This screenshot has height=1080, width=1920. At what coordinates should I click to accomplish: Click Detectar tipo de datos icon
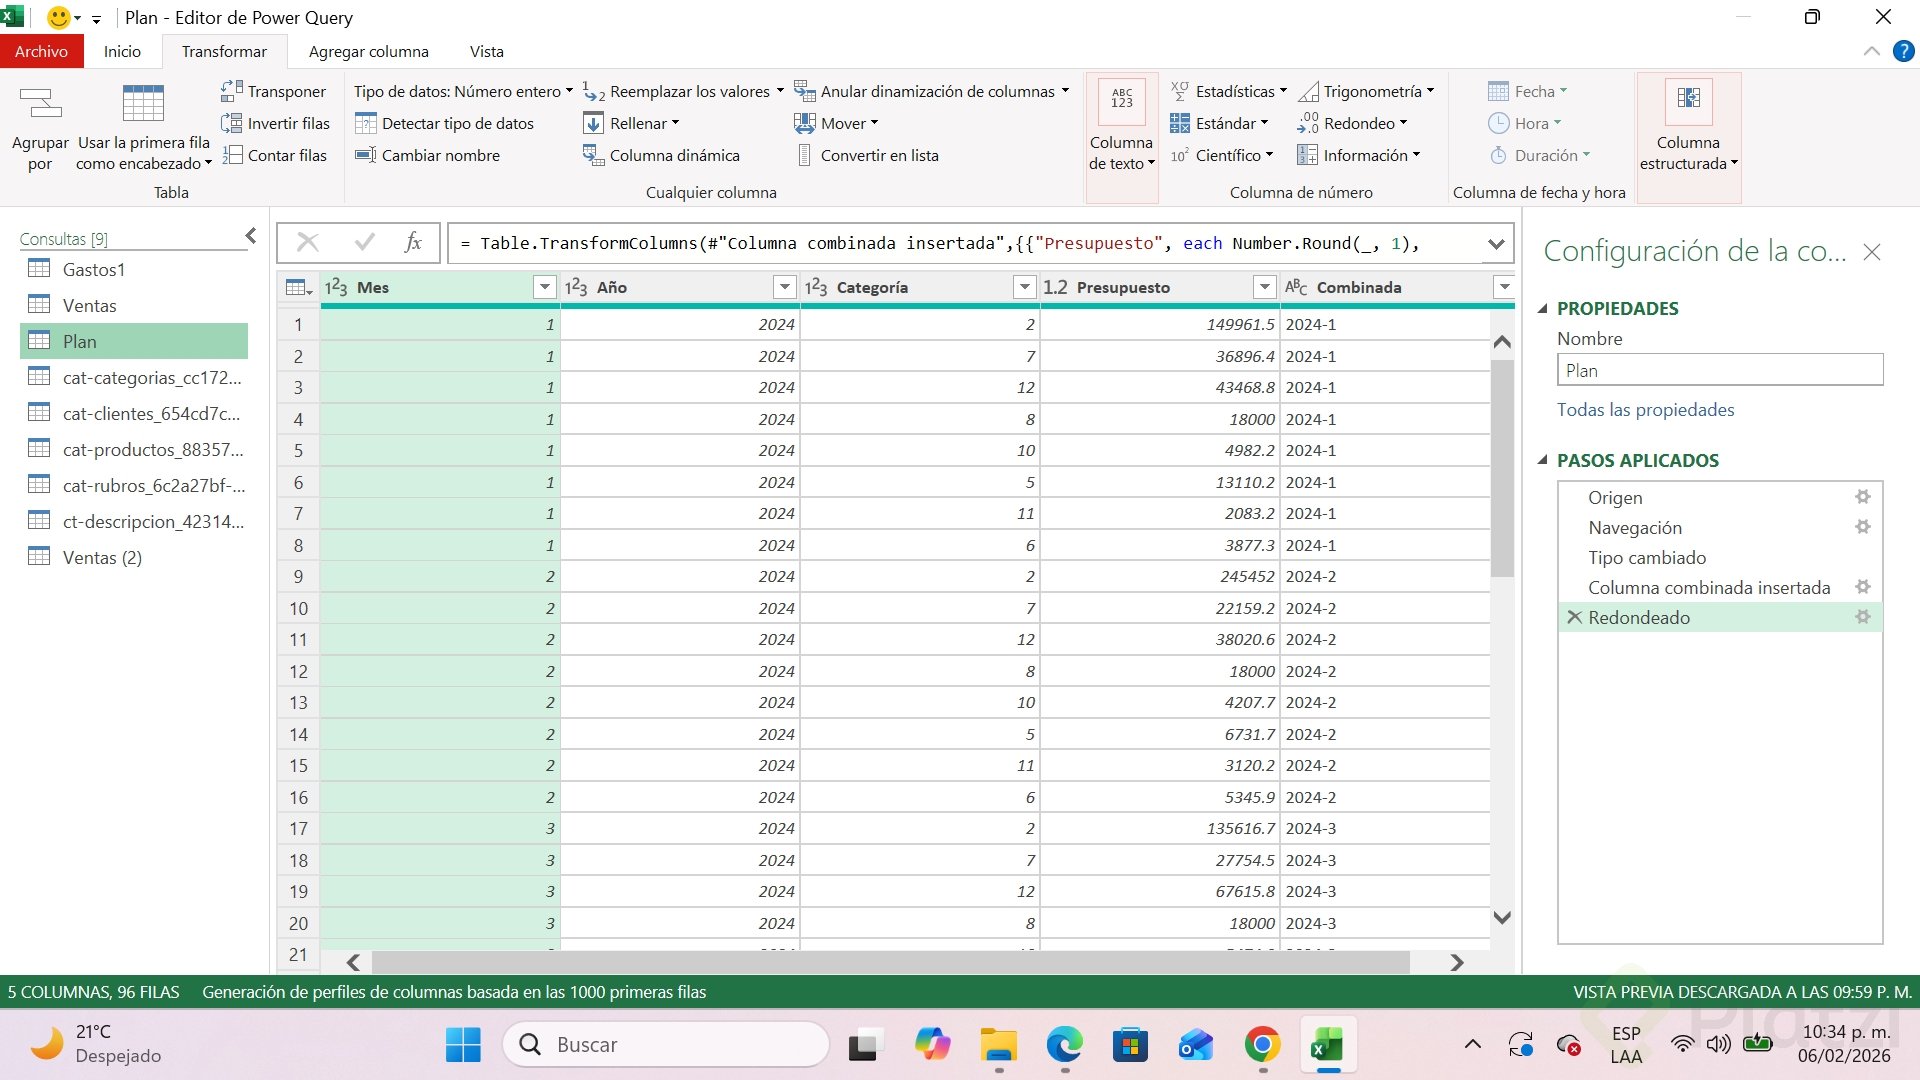coord(365,123)
